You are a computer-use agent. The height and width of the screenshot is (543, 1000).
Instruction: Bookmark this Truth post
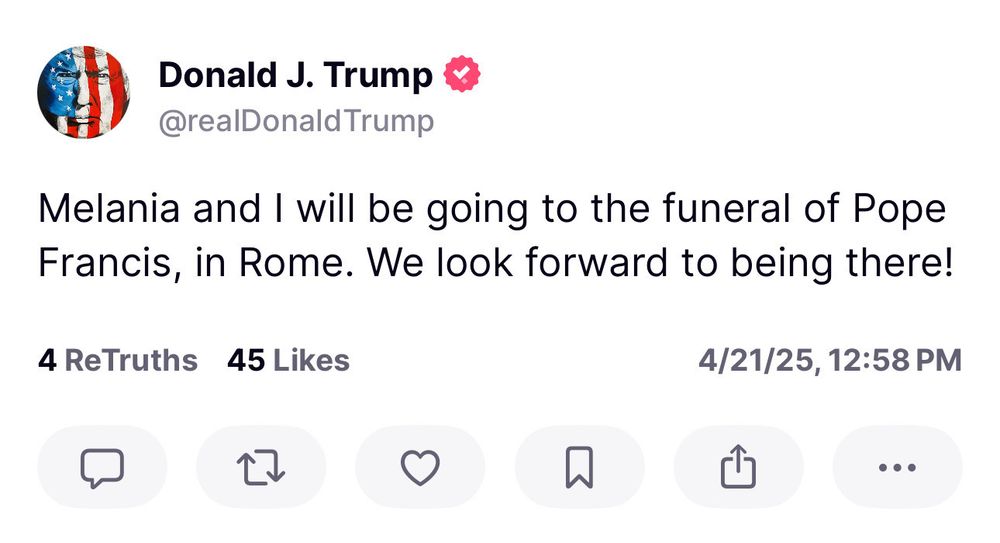[x=580, y=466]
